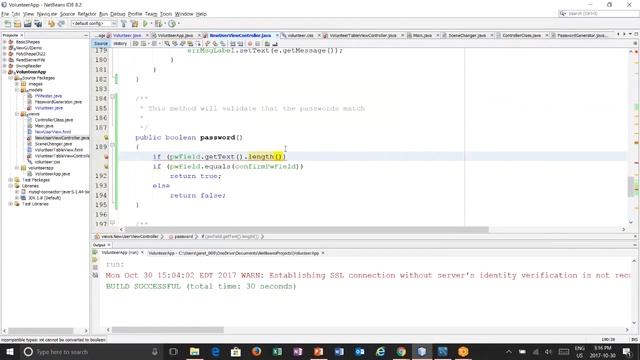The image size is (640, 360).
Task: Click the Redo toolbar icon
Action: tap(61, 24)
